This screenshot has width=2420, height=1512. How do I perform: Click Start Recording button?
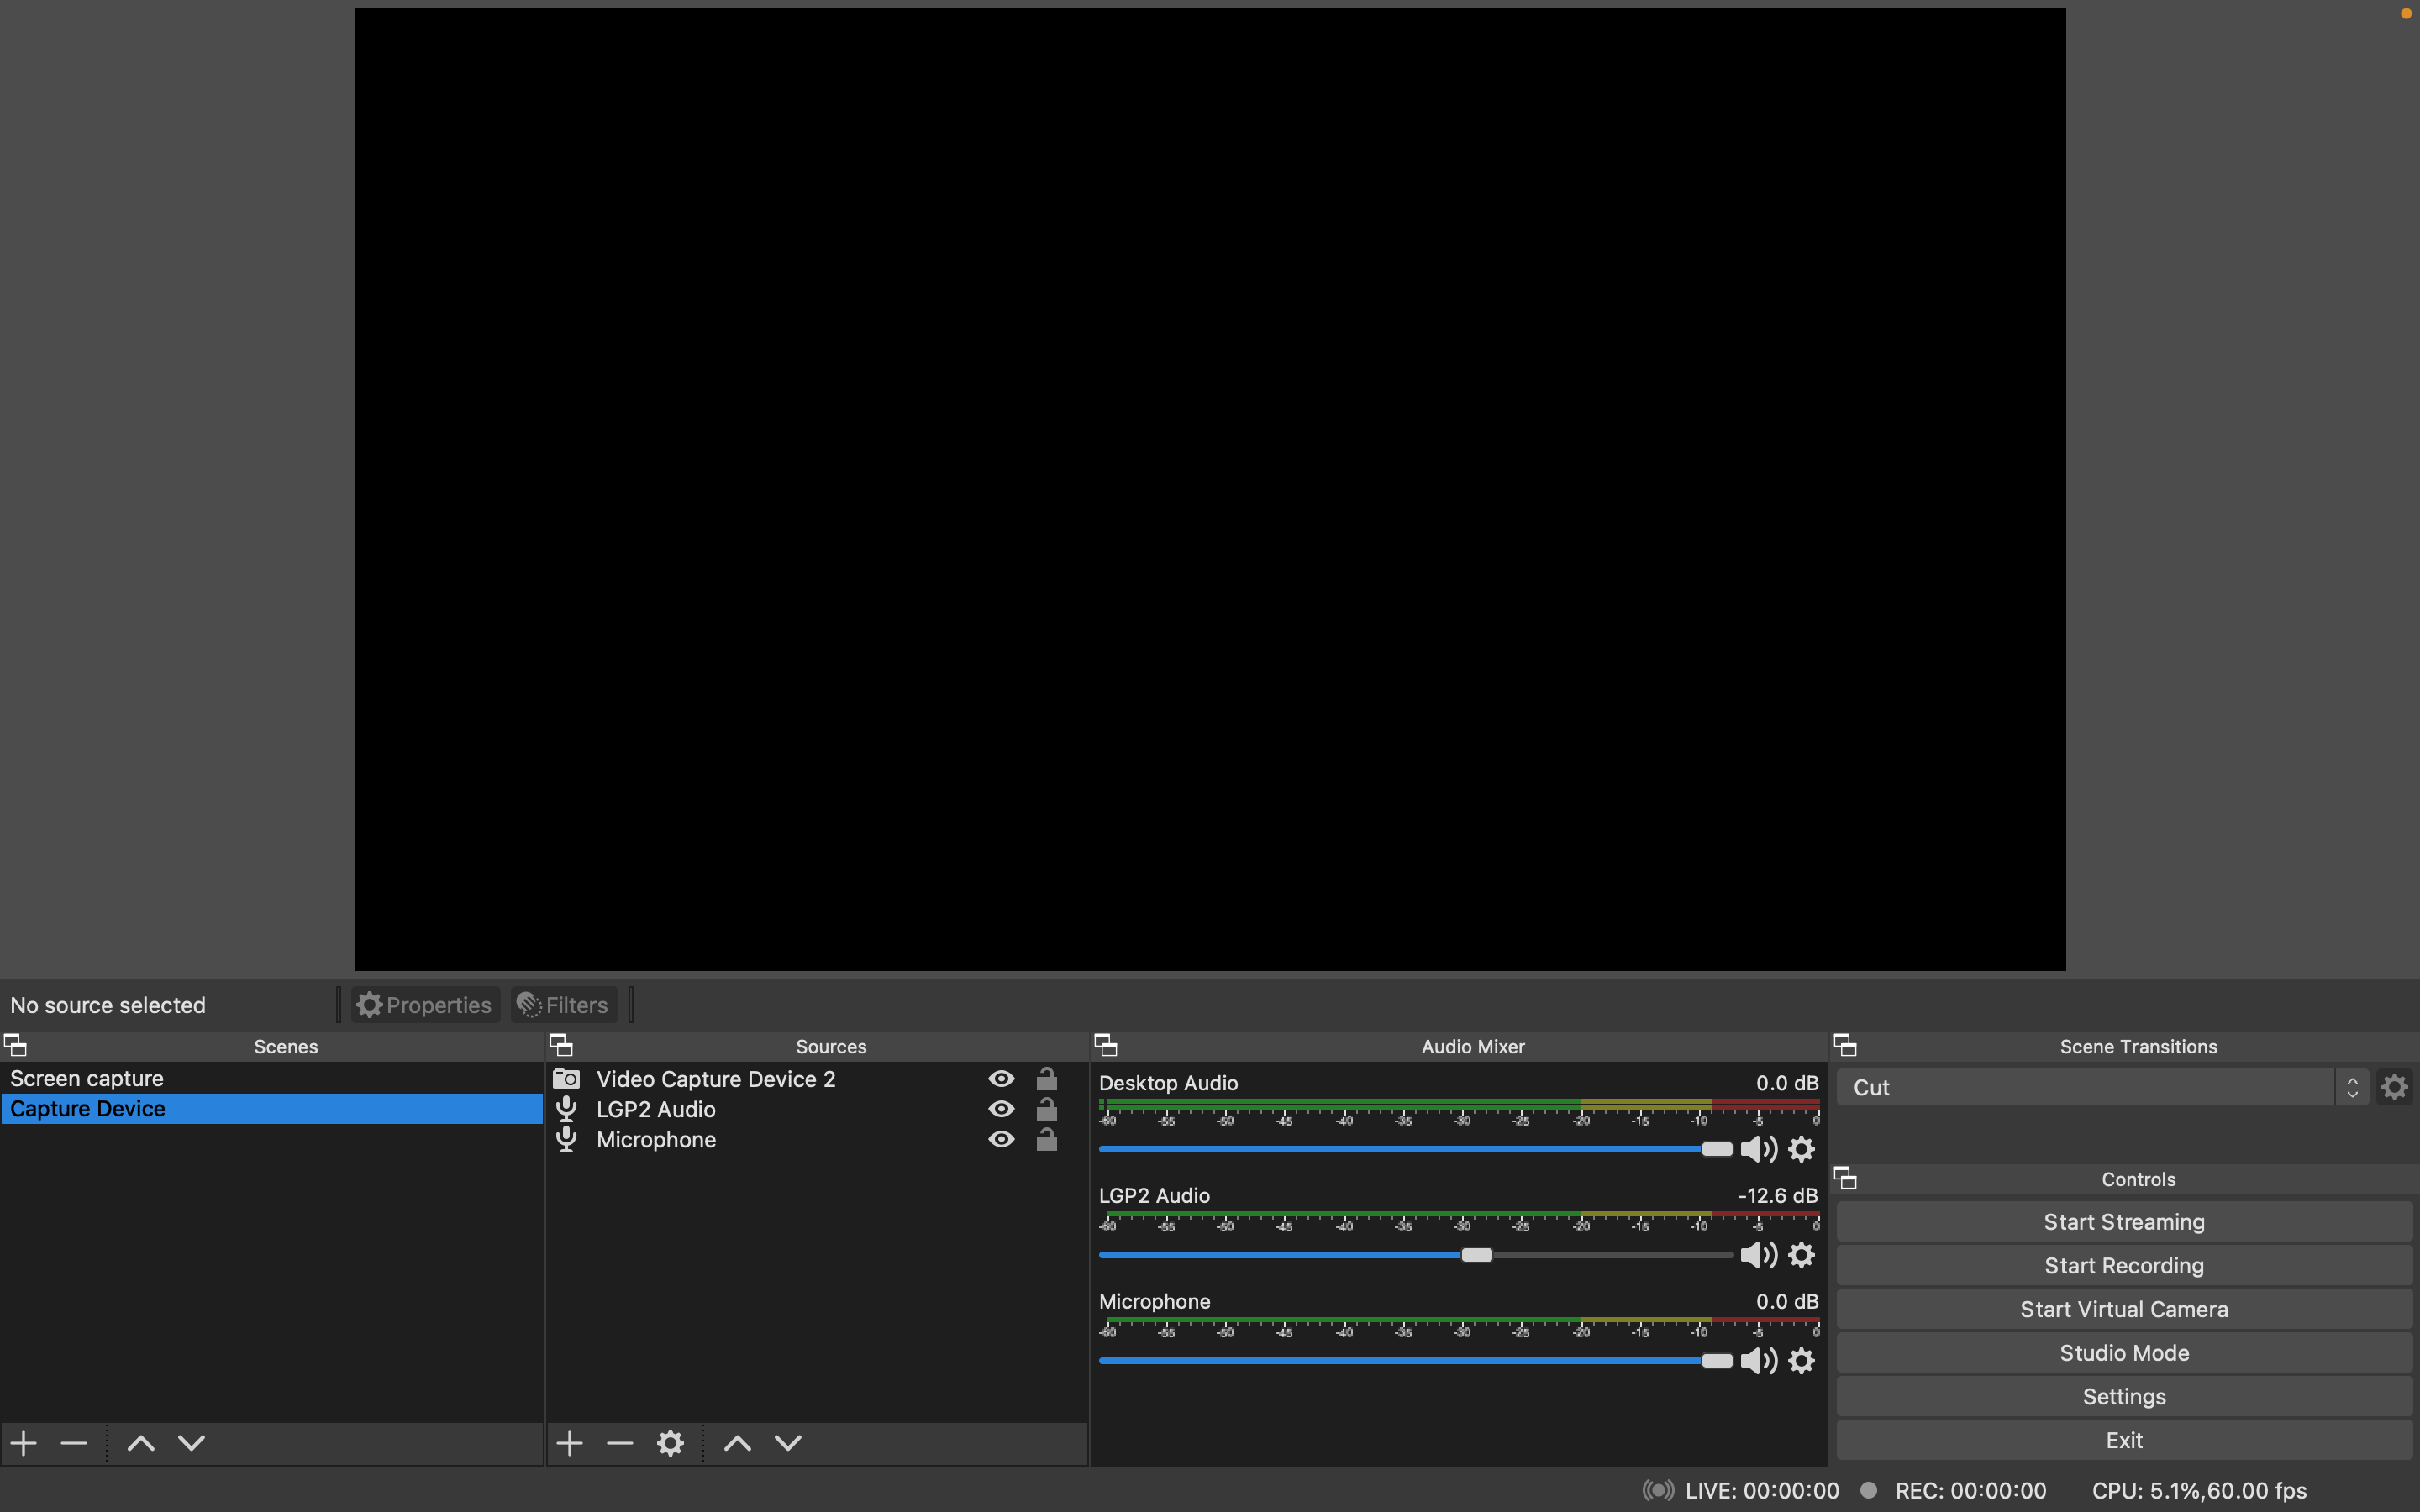pos(2123,1265)
